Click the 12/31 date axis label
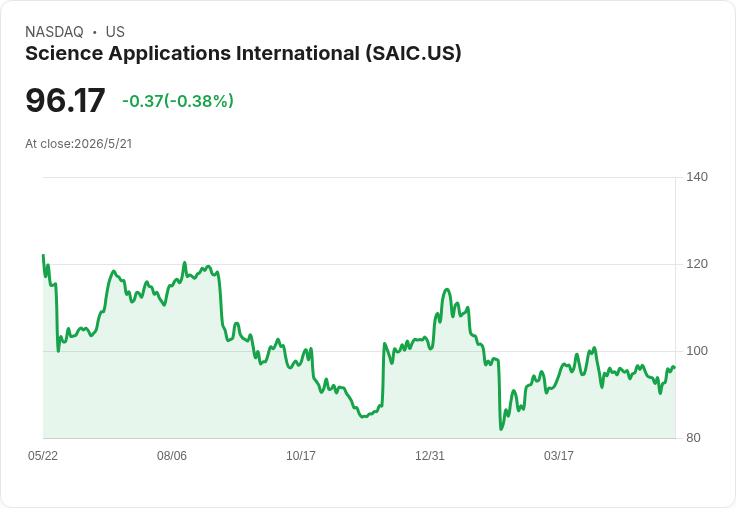Image resolution: width=736 pixels, height=508 pixels. [429, 455]
